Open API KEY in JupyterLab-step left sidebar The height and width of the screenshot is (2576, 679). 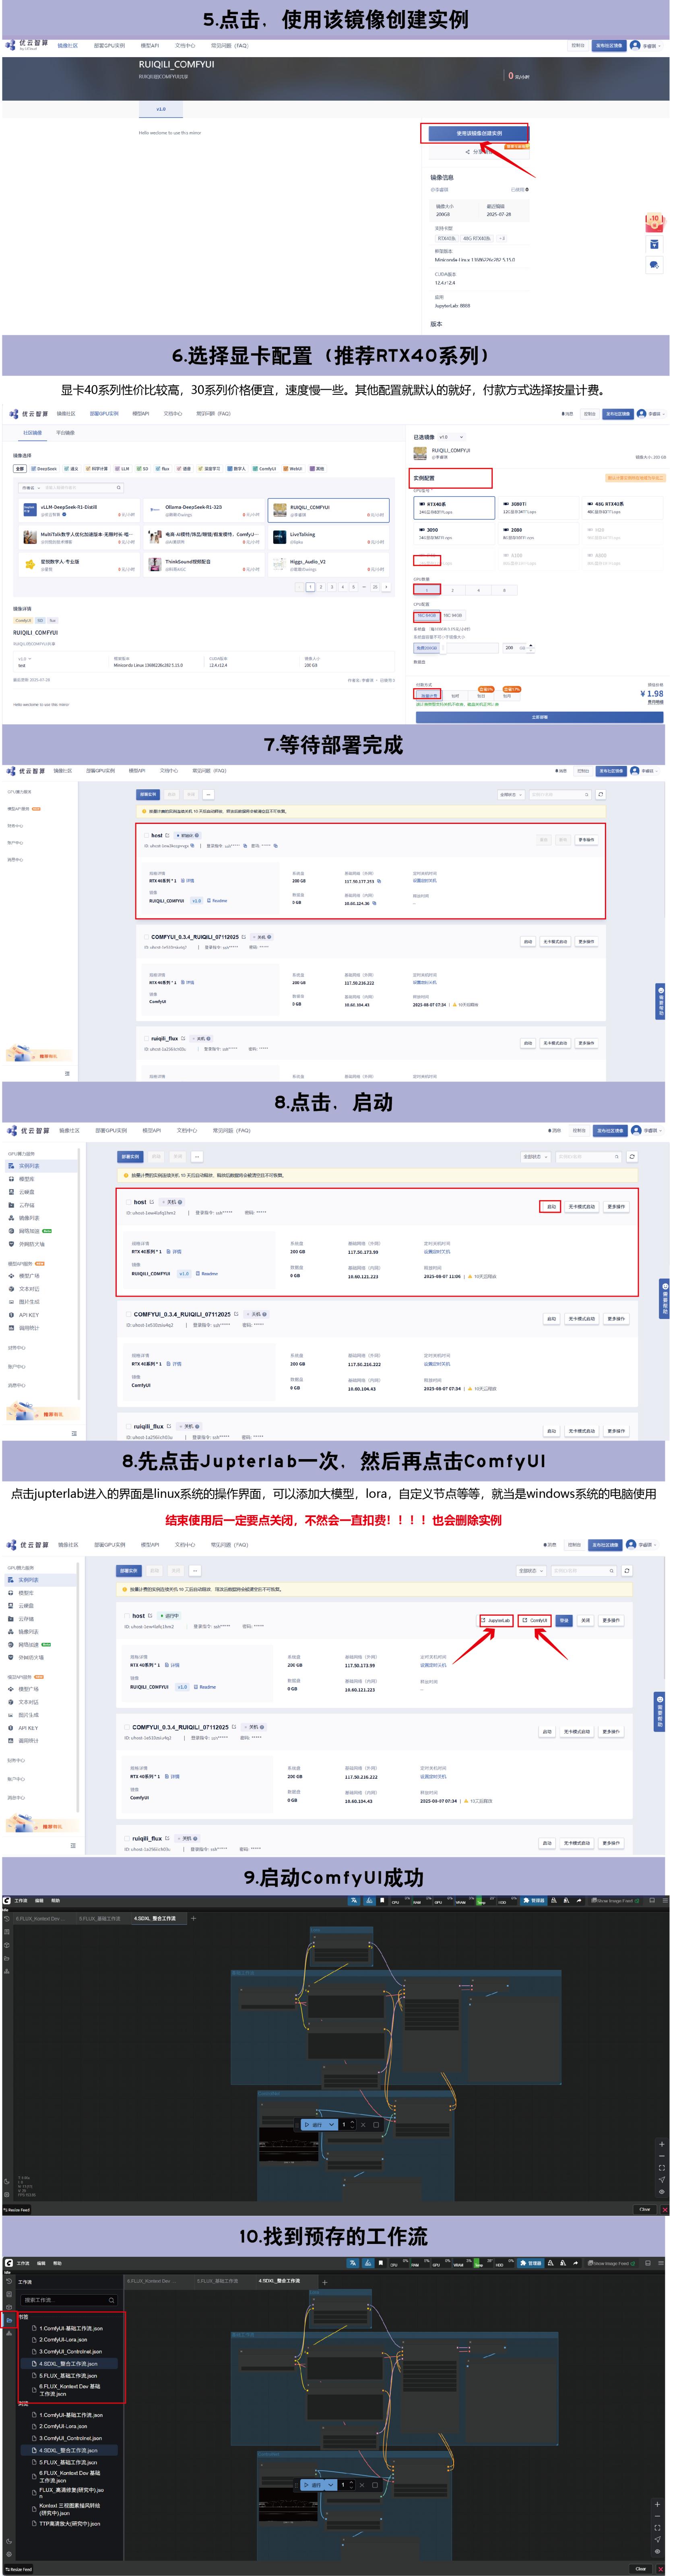(28, 1728)
